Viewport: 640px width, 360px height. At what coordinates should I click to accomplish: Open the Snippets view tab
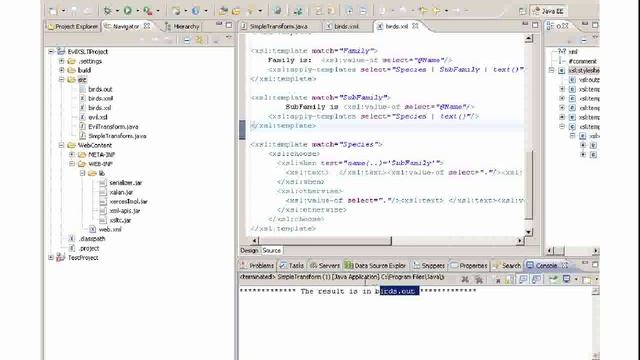[429, 266]
